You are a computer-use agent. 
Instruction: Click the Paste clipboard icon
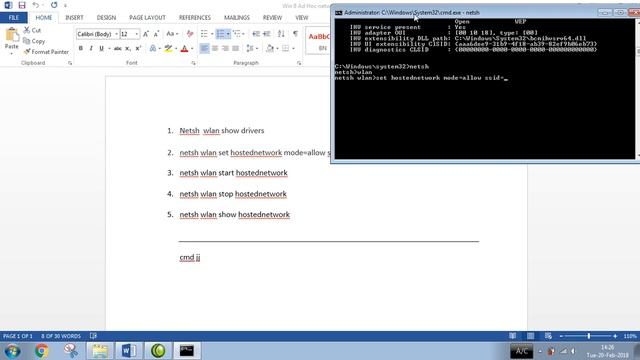[11, 36]
